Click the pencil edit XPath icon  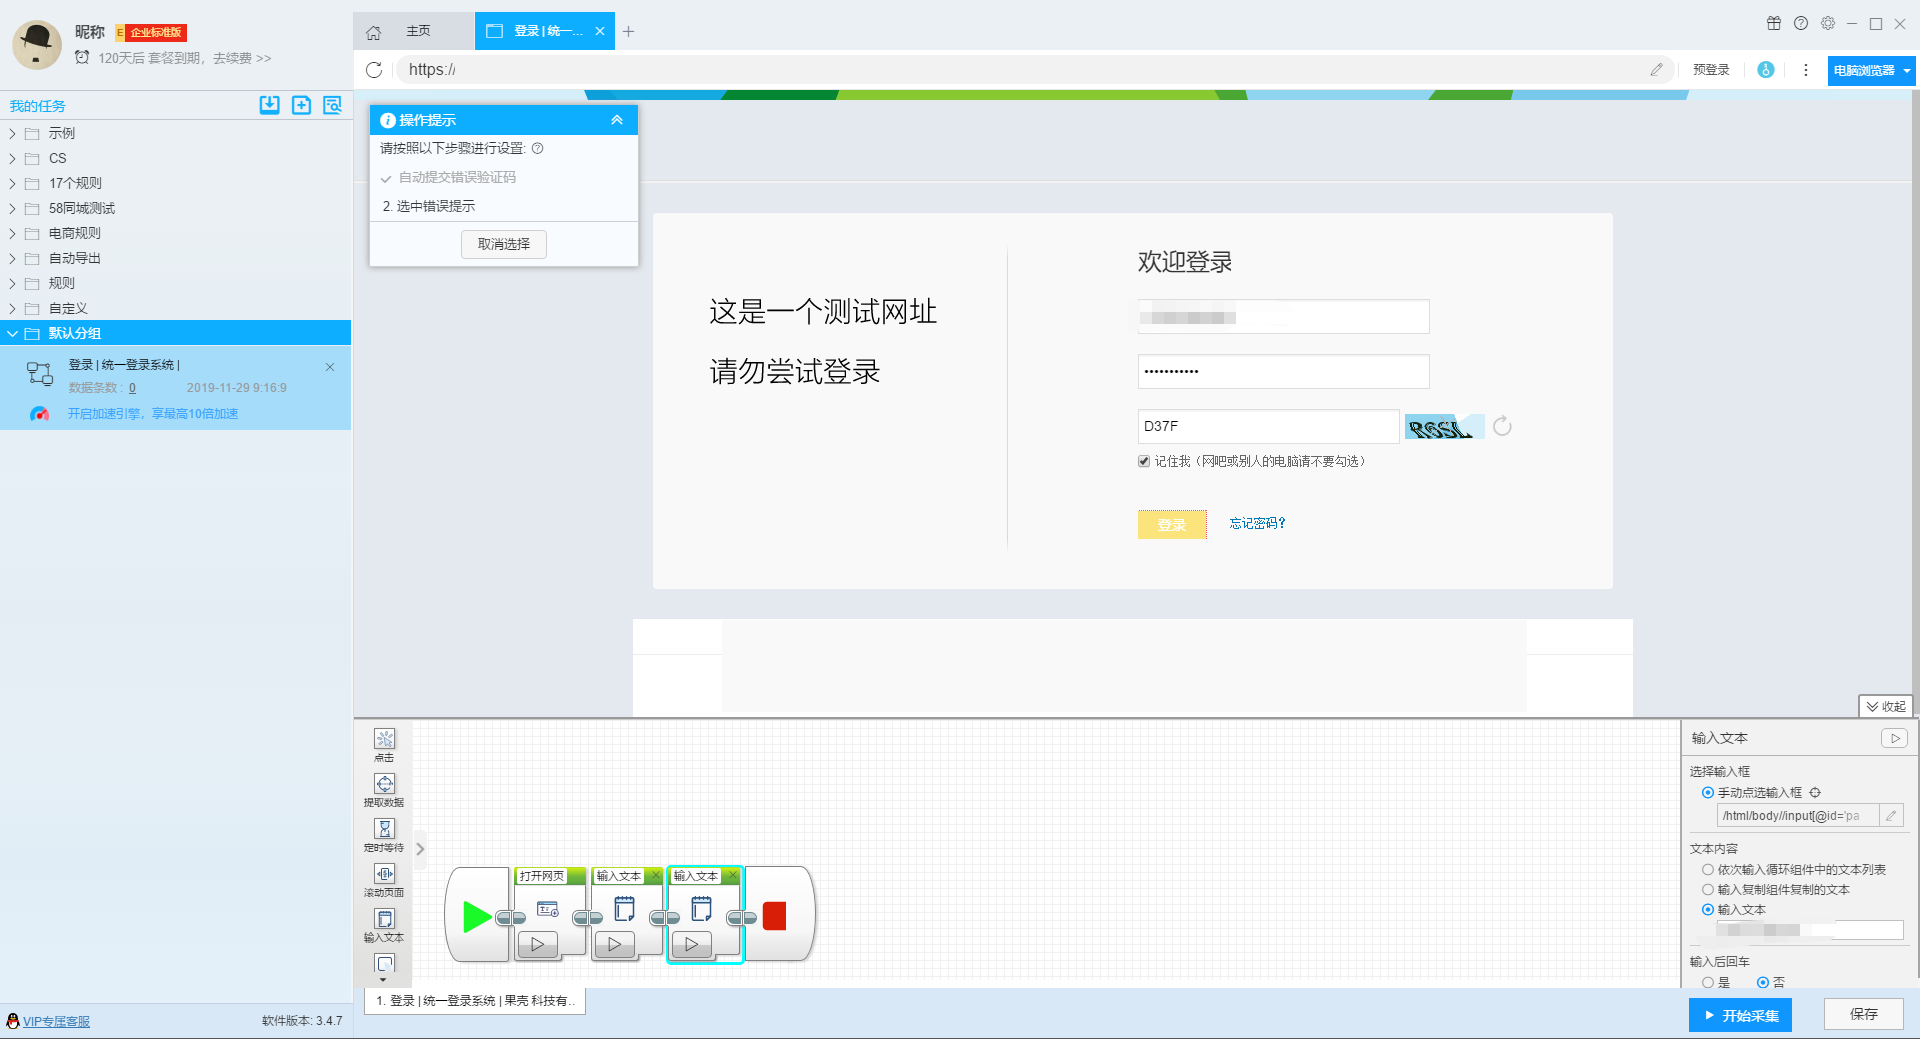click(x=1891, y=816)
